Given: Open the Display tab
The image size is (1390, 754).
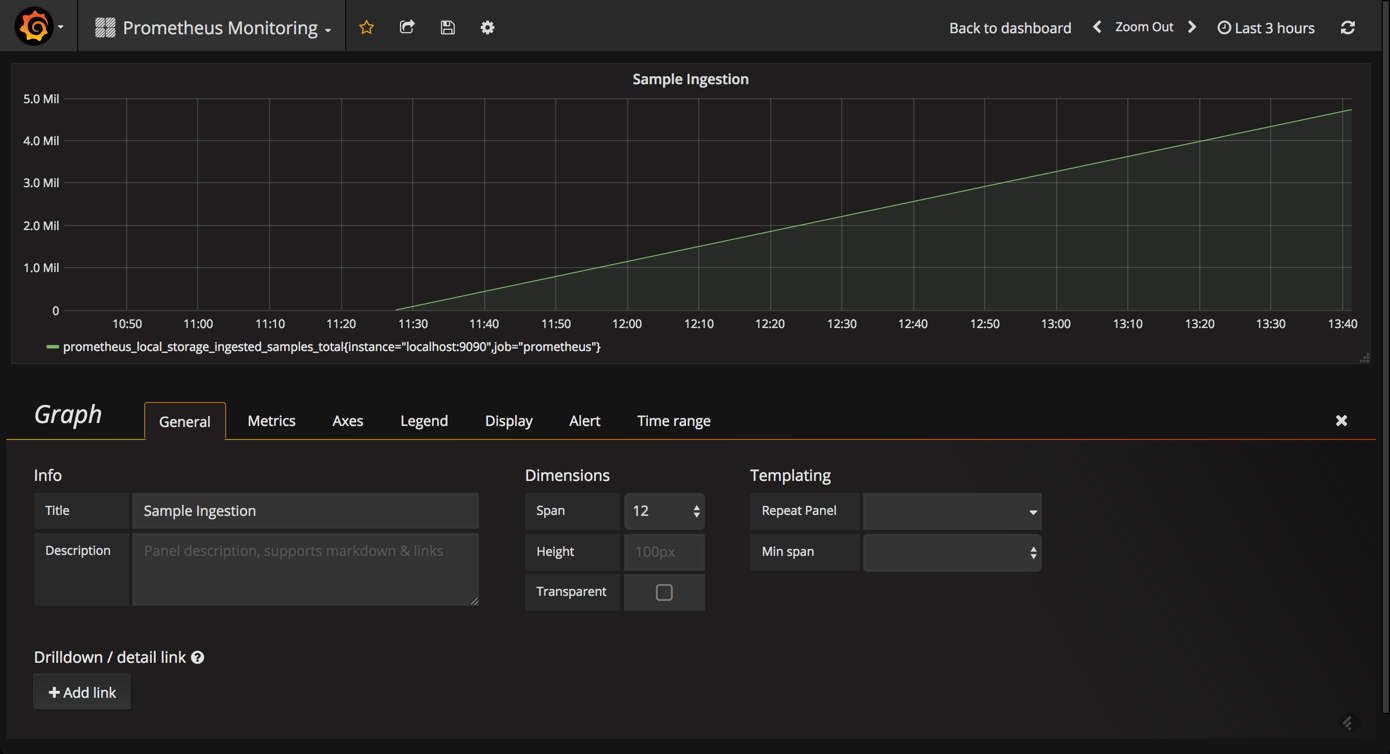Looking at the screenshot, I should tap(509, 421).
